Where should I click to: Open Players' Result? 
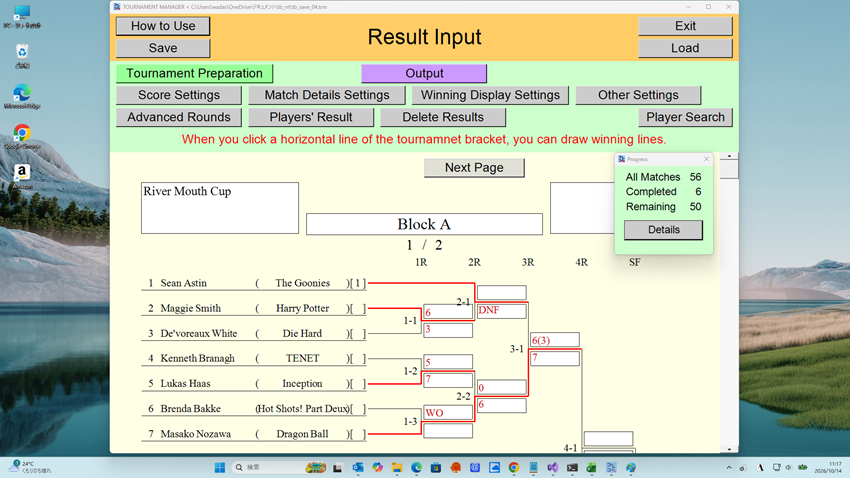coord(311,117)
